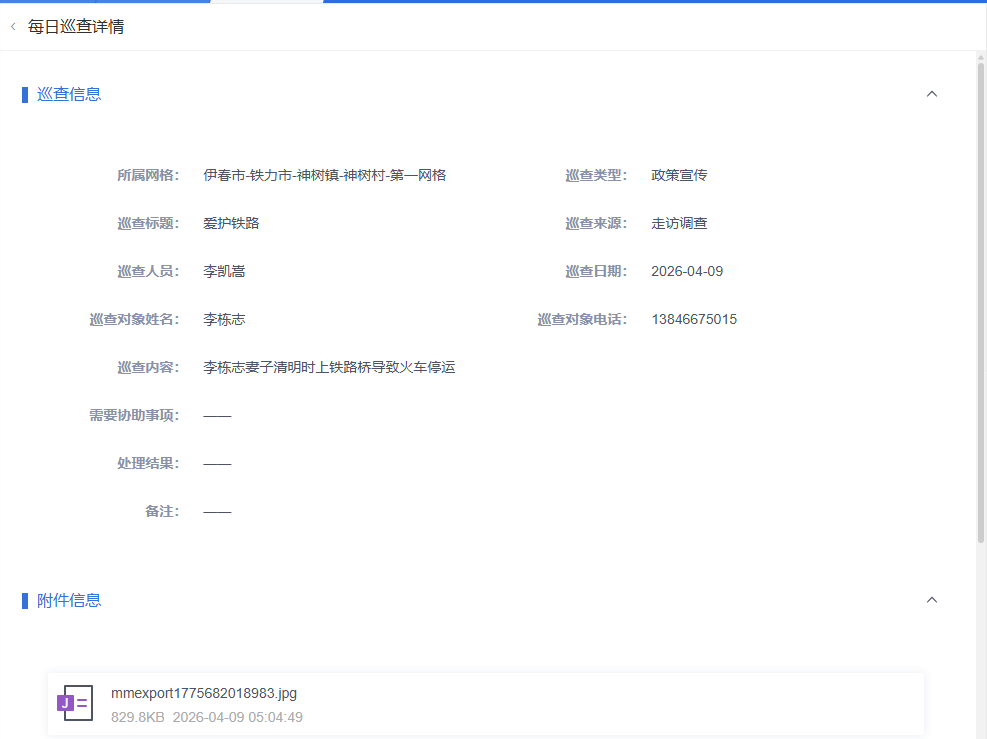987x739 pixels.
Task: Click the 附件信息 section heading
Action: tap(69, 600)
